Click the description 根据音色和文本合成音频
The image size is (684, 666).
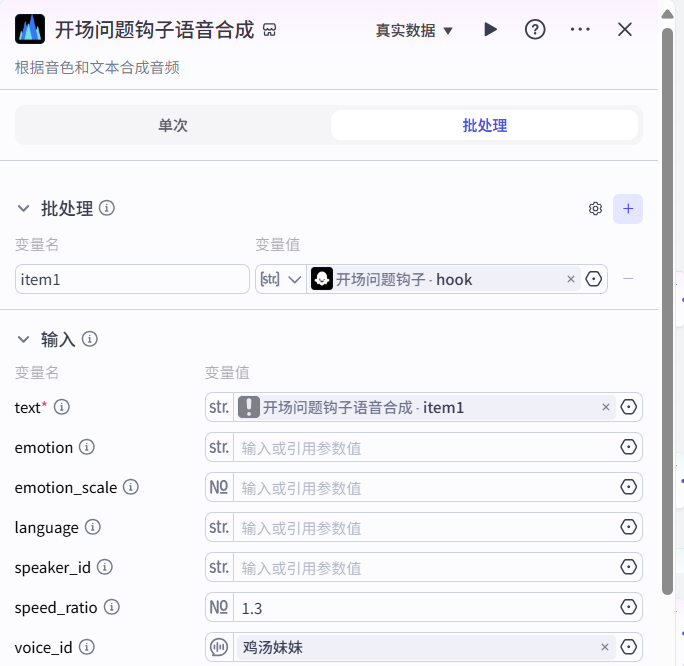tap(97, 68)
